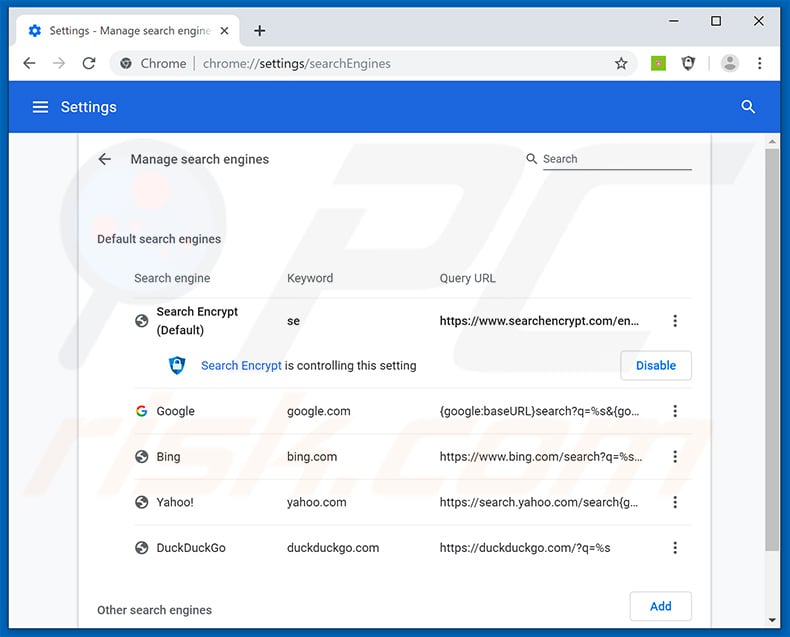The width and height of the screenshot is (790, 637).
Task: Click the yahoo.com keyword
Action: pyautogui.click(x=316, y=502)
